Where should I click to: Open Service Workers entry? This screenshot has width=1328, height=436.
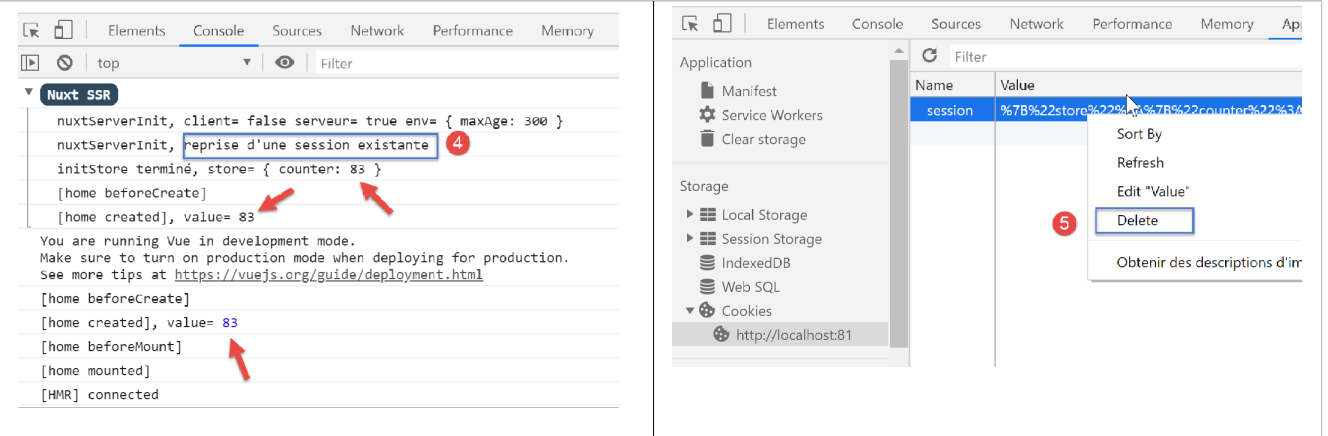tap(771, 115)
